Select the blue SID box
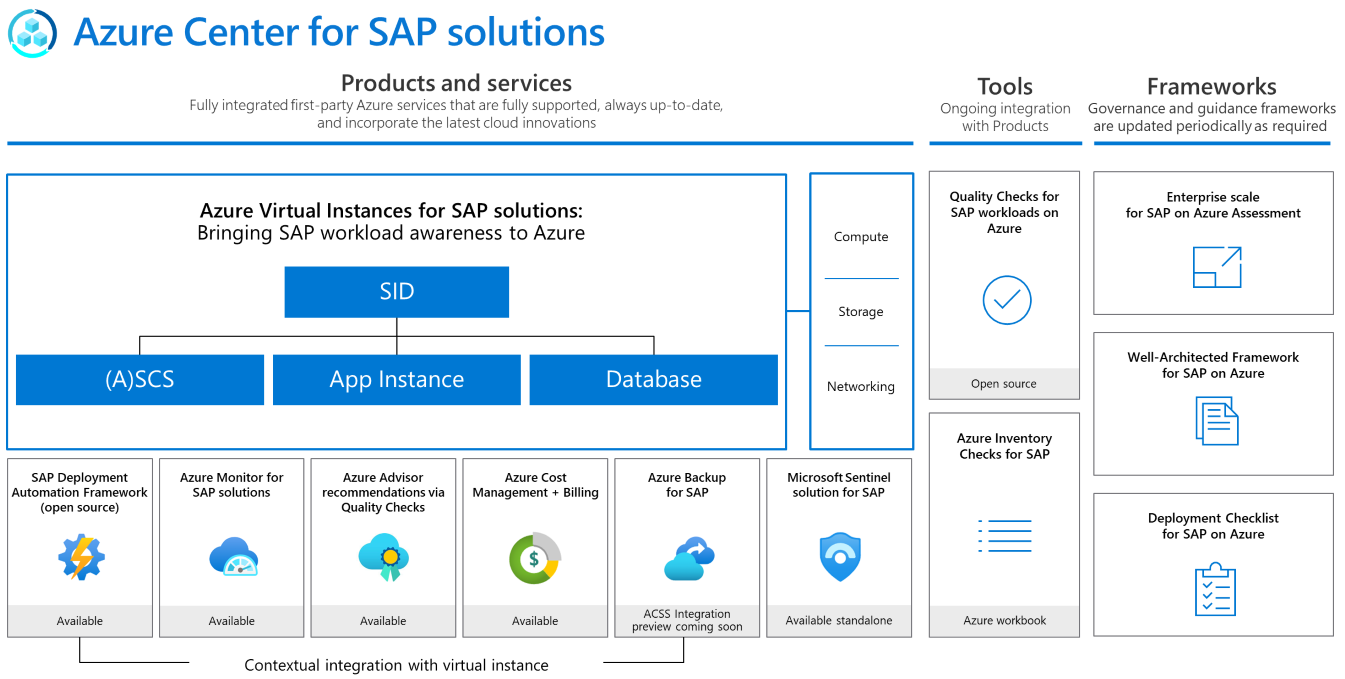 click(x=397, y=292)
